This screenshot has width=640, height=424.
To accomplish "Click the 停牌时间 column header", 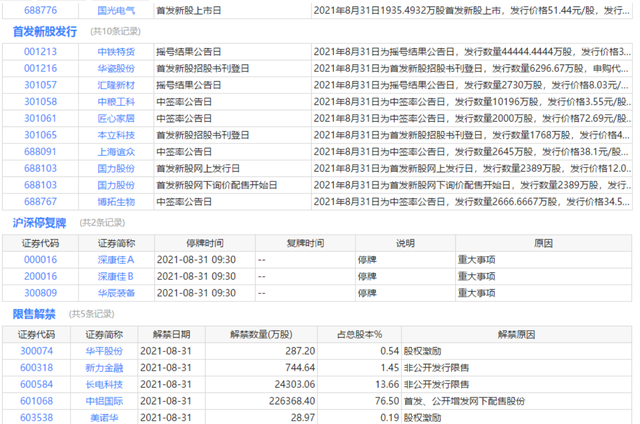I will click(x=205, y=243).
